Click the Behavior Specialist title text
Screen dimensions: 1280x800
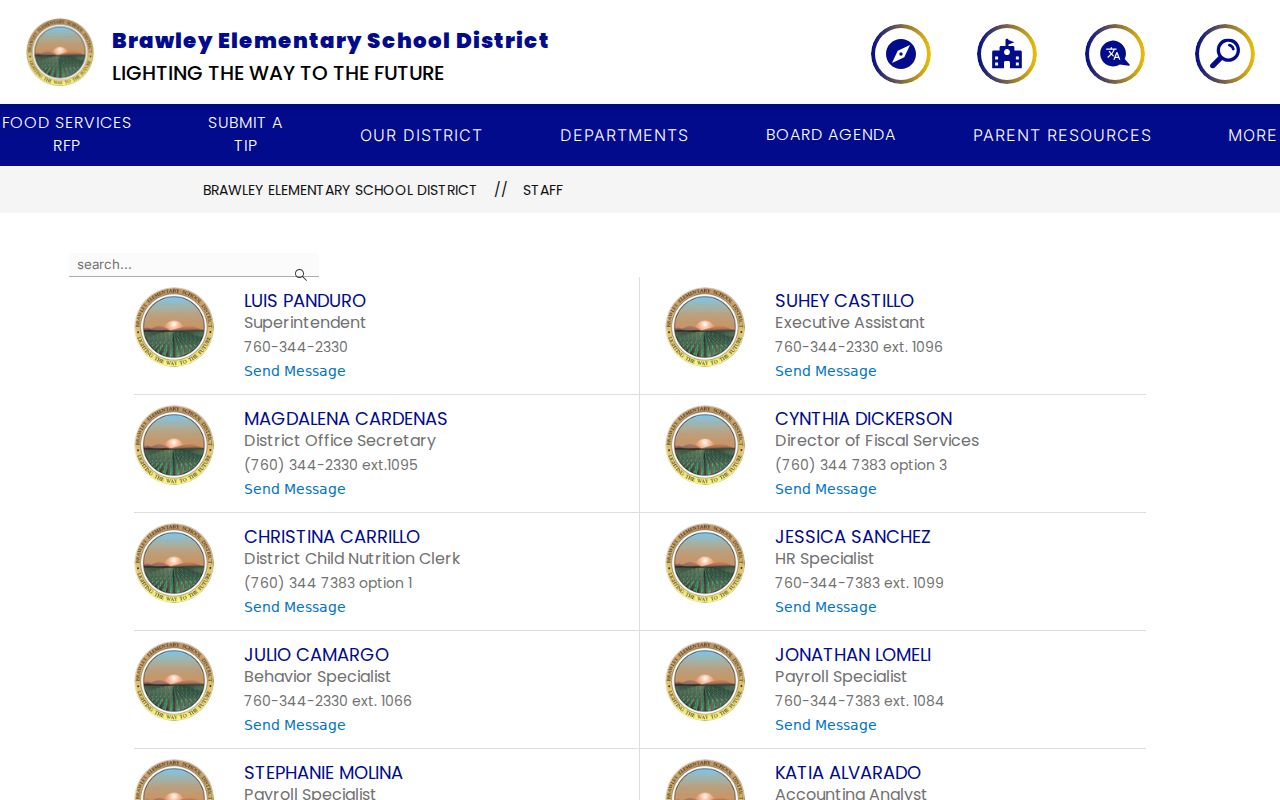(317, 677)
